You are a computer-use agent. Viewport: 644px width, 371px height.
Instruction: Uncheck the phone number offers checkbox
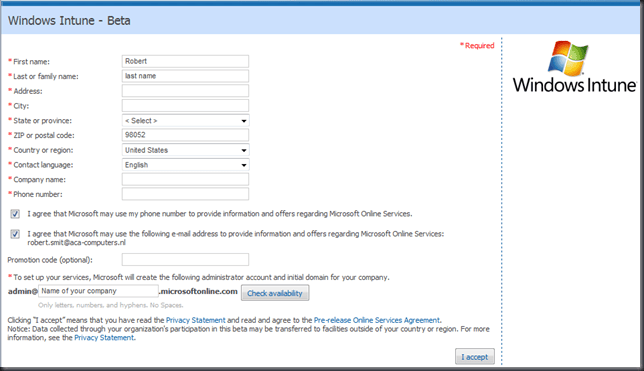15,214
